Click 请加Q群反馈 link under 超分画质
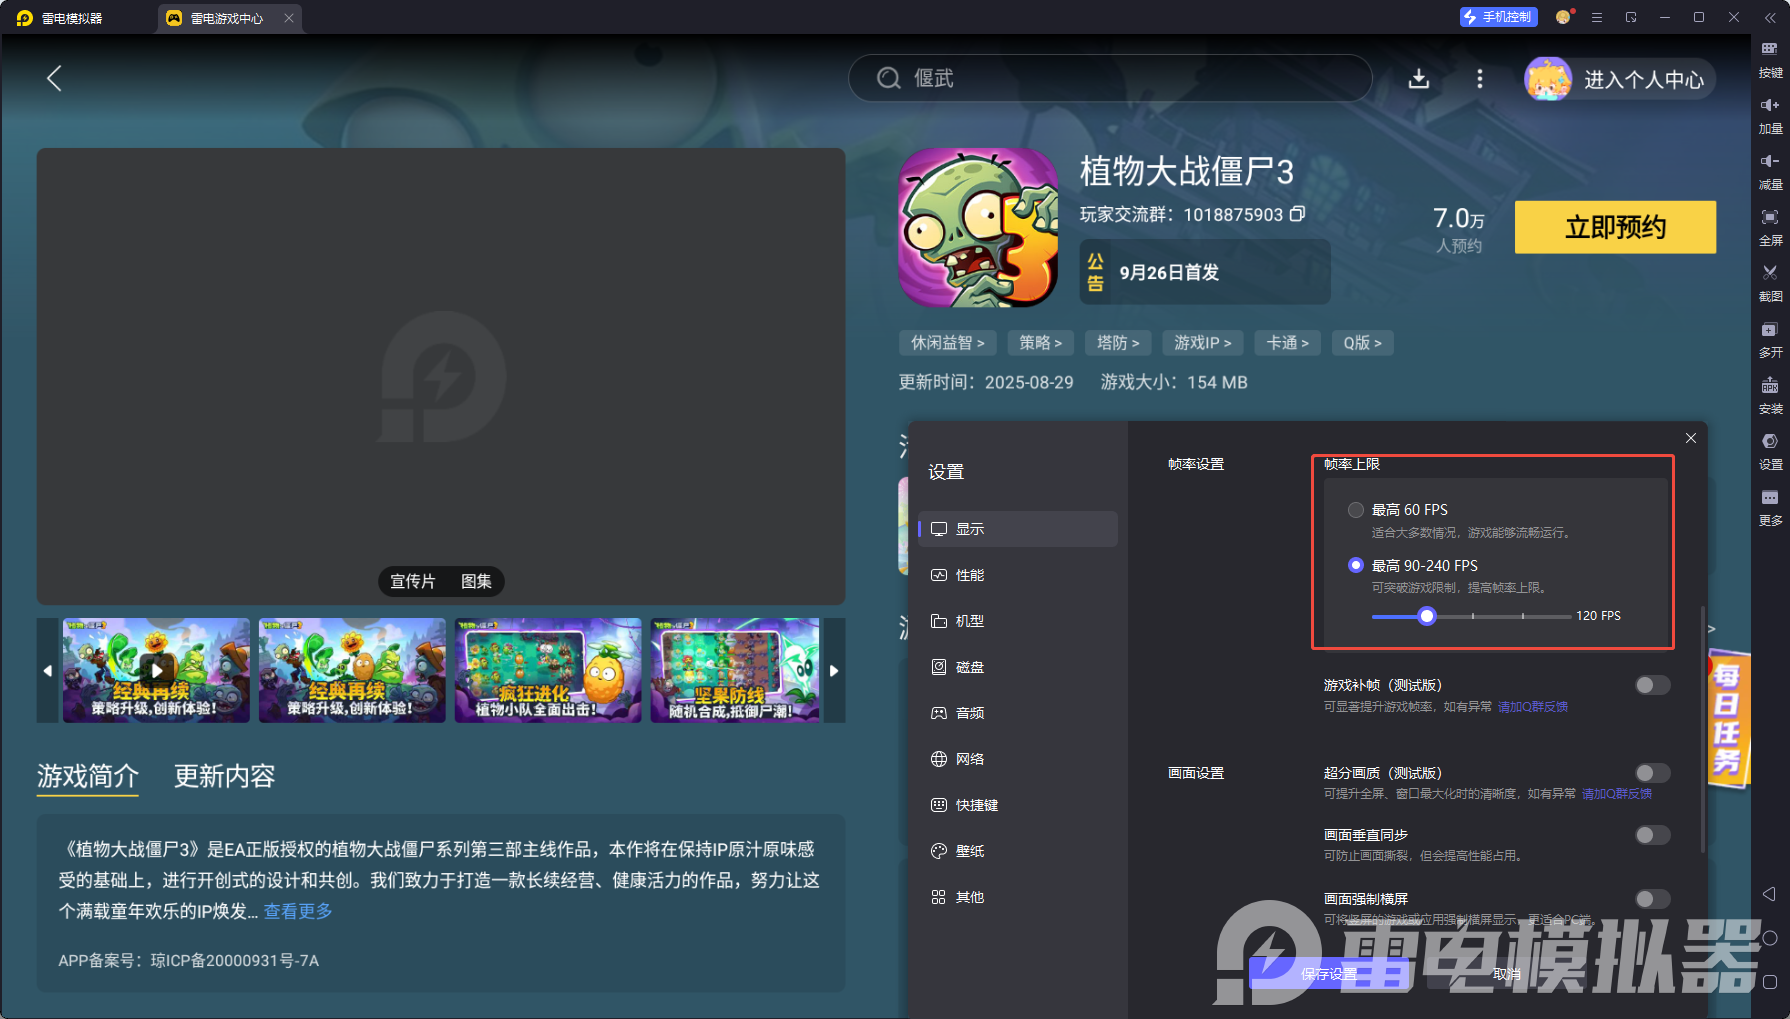The width and height of the screenshot is (1790, 1019). [1617, 794]
